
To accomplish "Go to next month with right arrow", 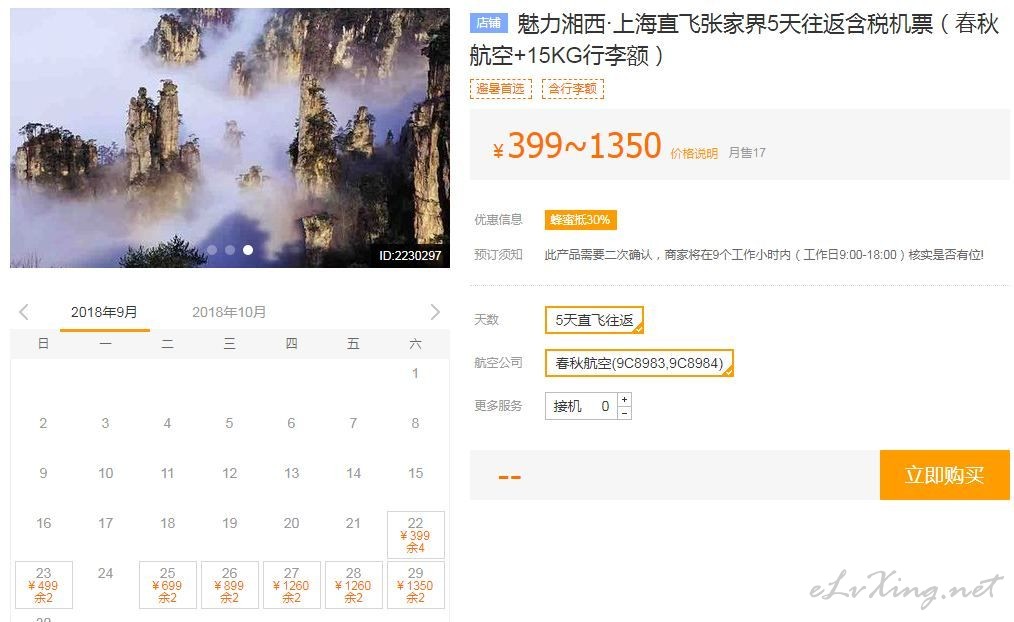I will coord(435,312).
